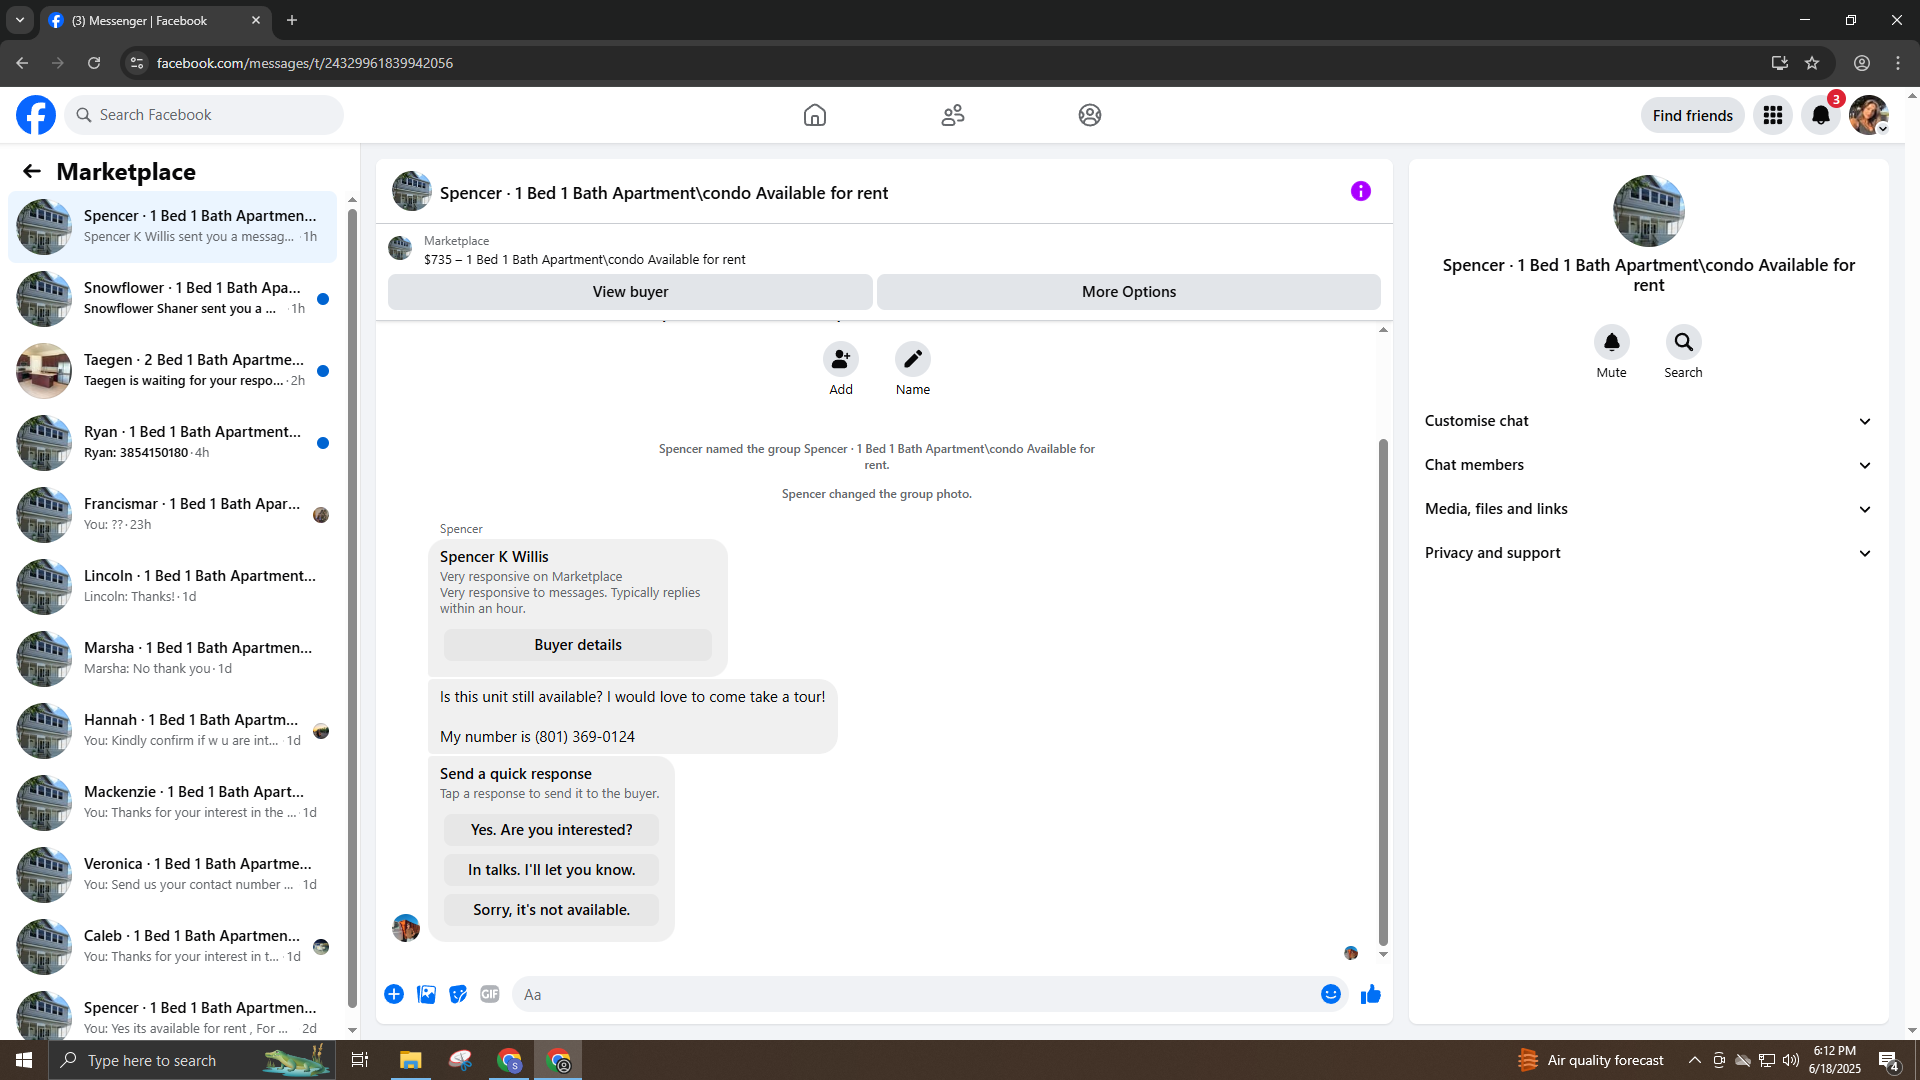Show hidden system tray icons
Screen dimensions: 1920x1080
point(1695,1060)
